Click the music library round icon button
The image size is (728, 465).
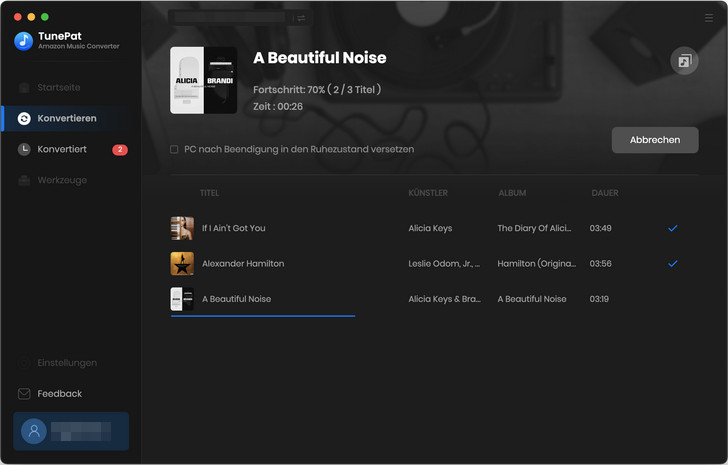click(x=684, y=61)
